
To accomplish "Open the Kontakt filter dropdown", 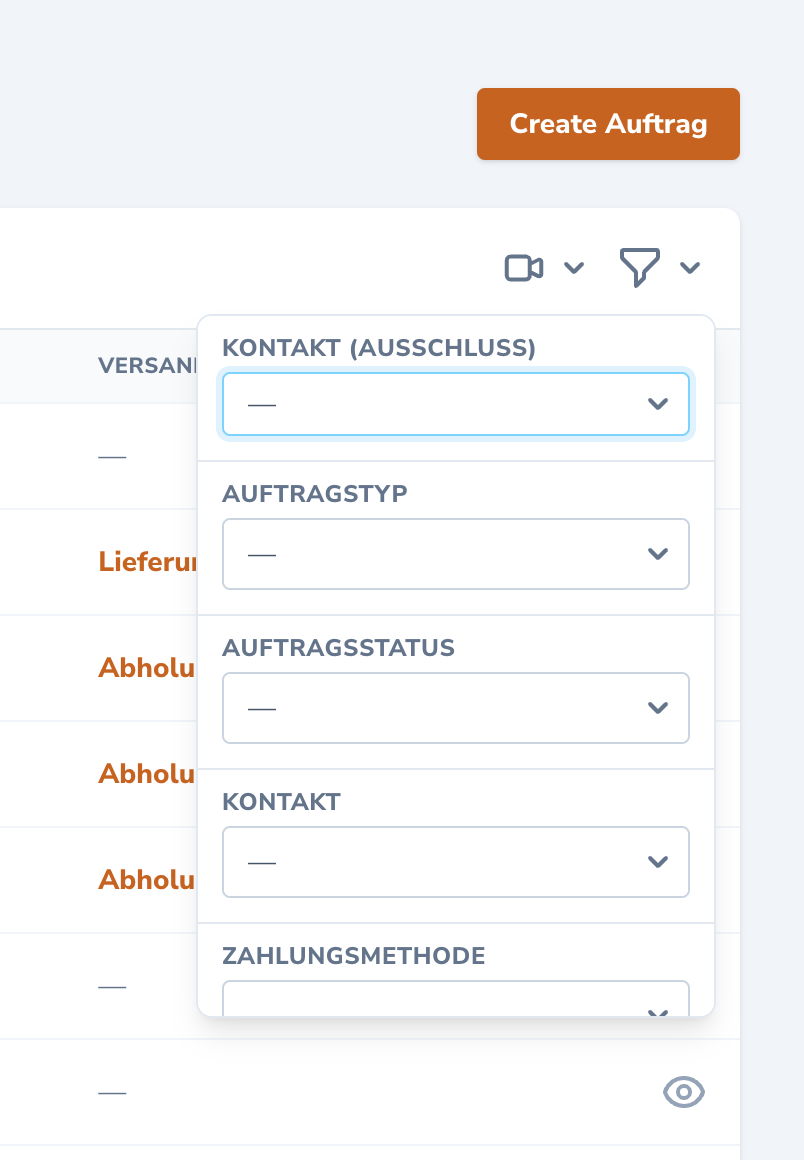I will pos(455,862).
